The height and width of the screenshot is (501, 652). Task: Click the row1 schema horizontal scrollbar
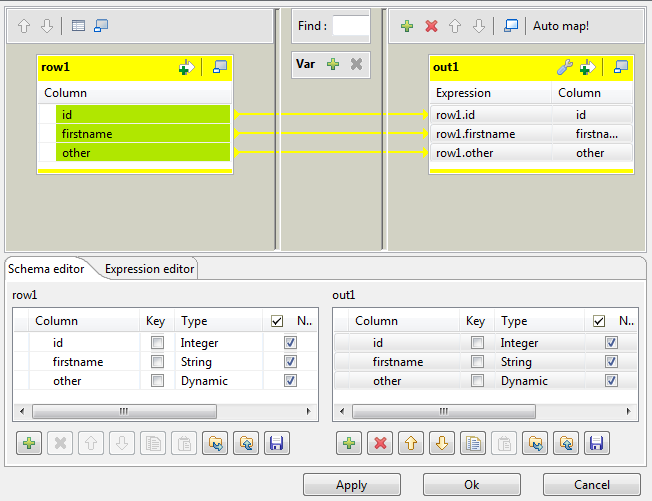point(124,411)
